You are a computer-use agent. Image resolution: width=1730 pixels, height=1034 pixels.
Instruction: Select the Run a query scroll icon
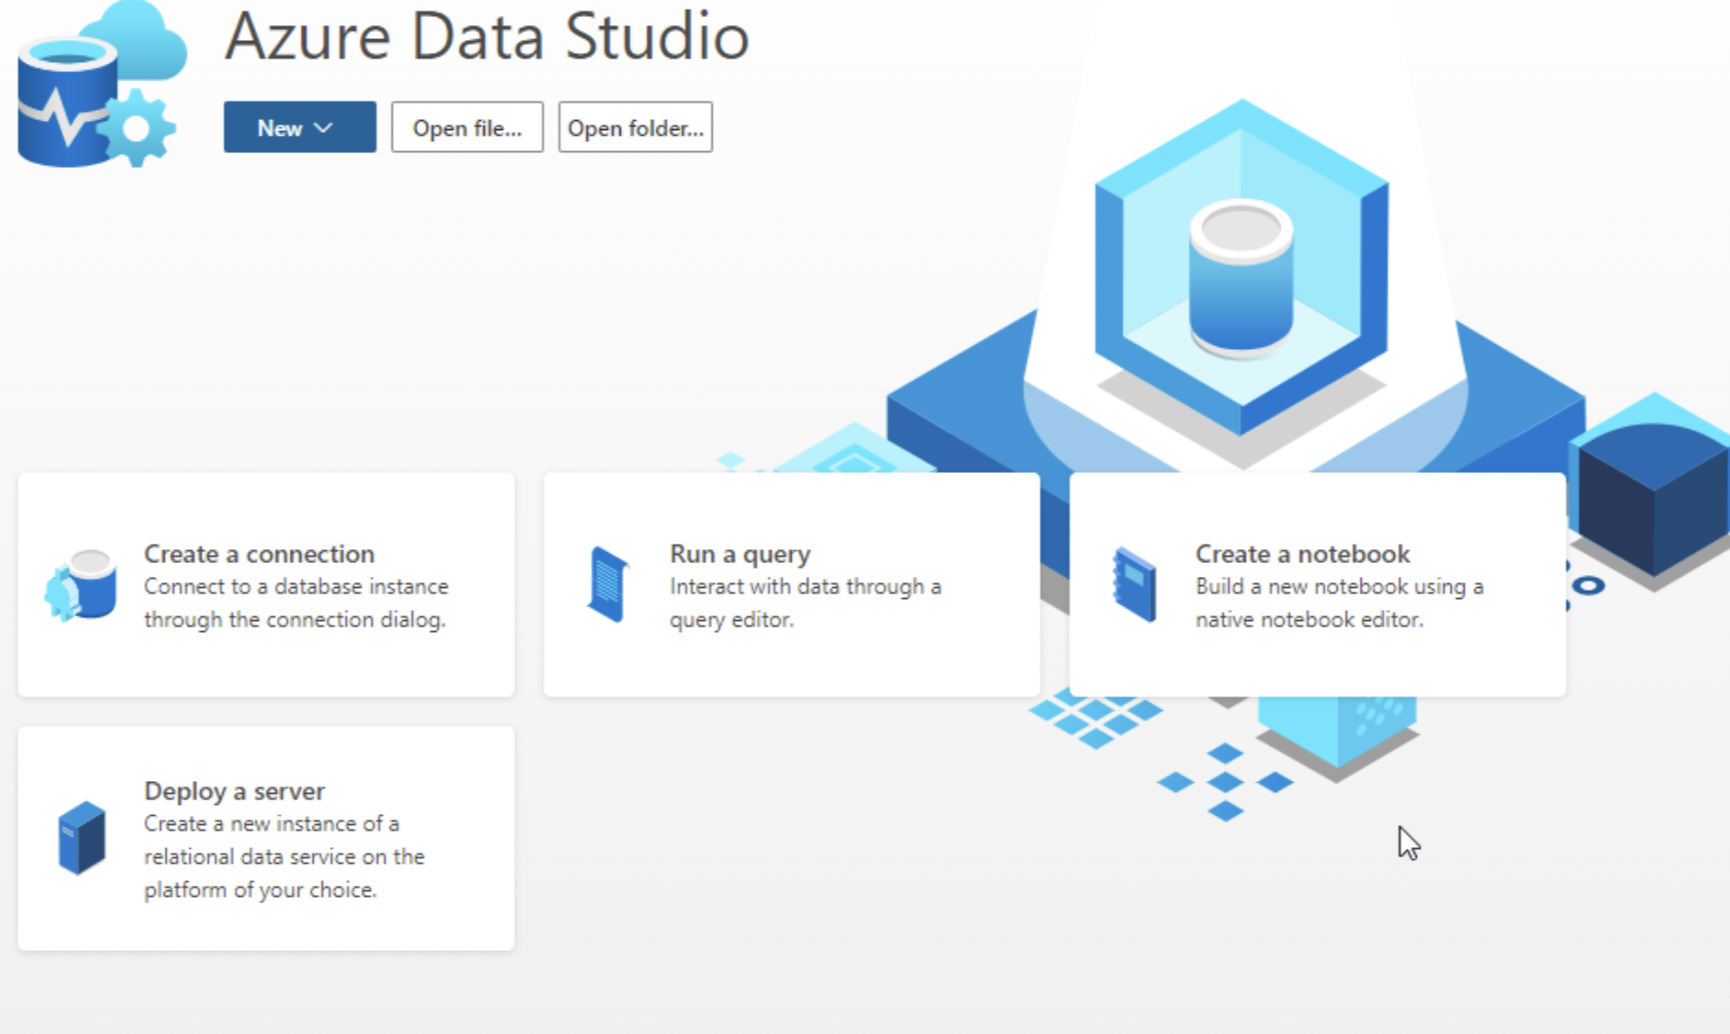[x=606, y=586]
